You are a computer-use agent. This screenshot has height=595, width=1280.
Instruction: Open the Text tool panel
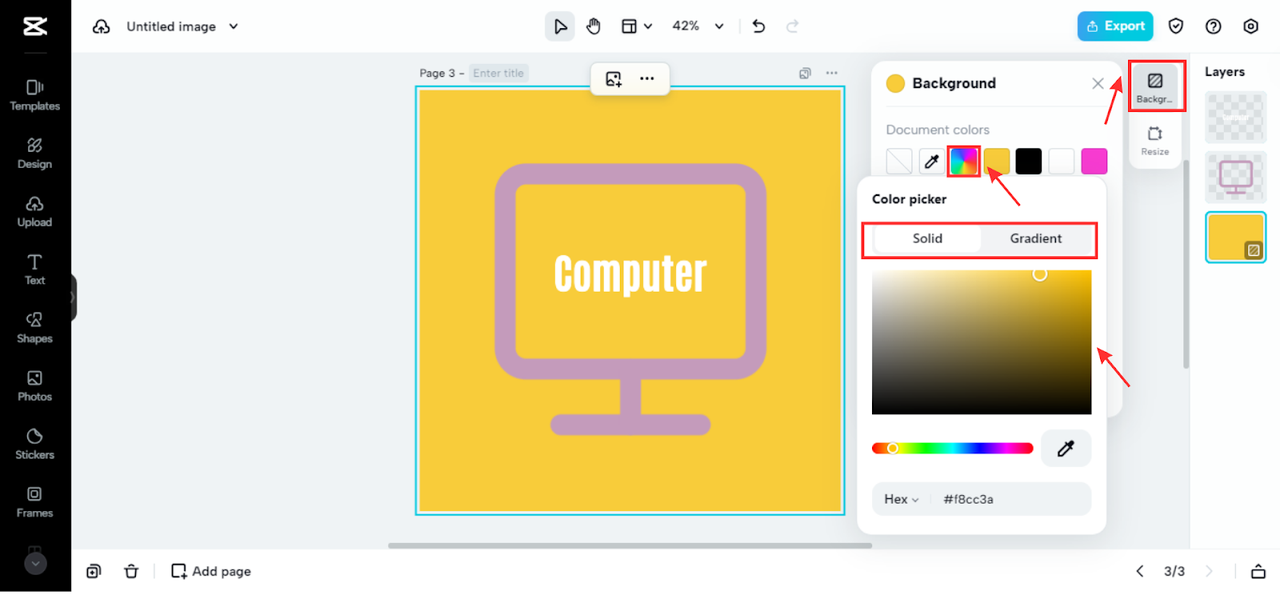[35, 269]
